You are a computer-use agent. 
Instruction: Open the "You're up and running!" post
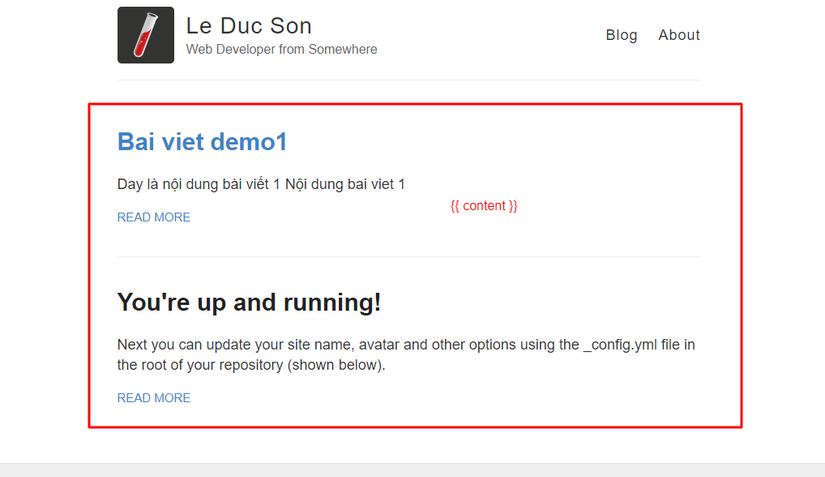click(249, 301)
